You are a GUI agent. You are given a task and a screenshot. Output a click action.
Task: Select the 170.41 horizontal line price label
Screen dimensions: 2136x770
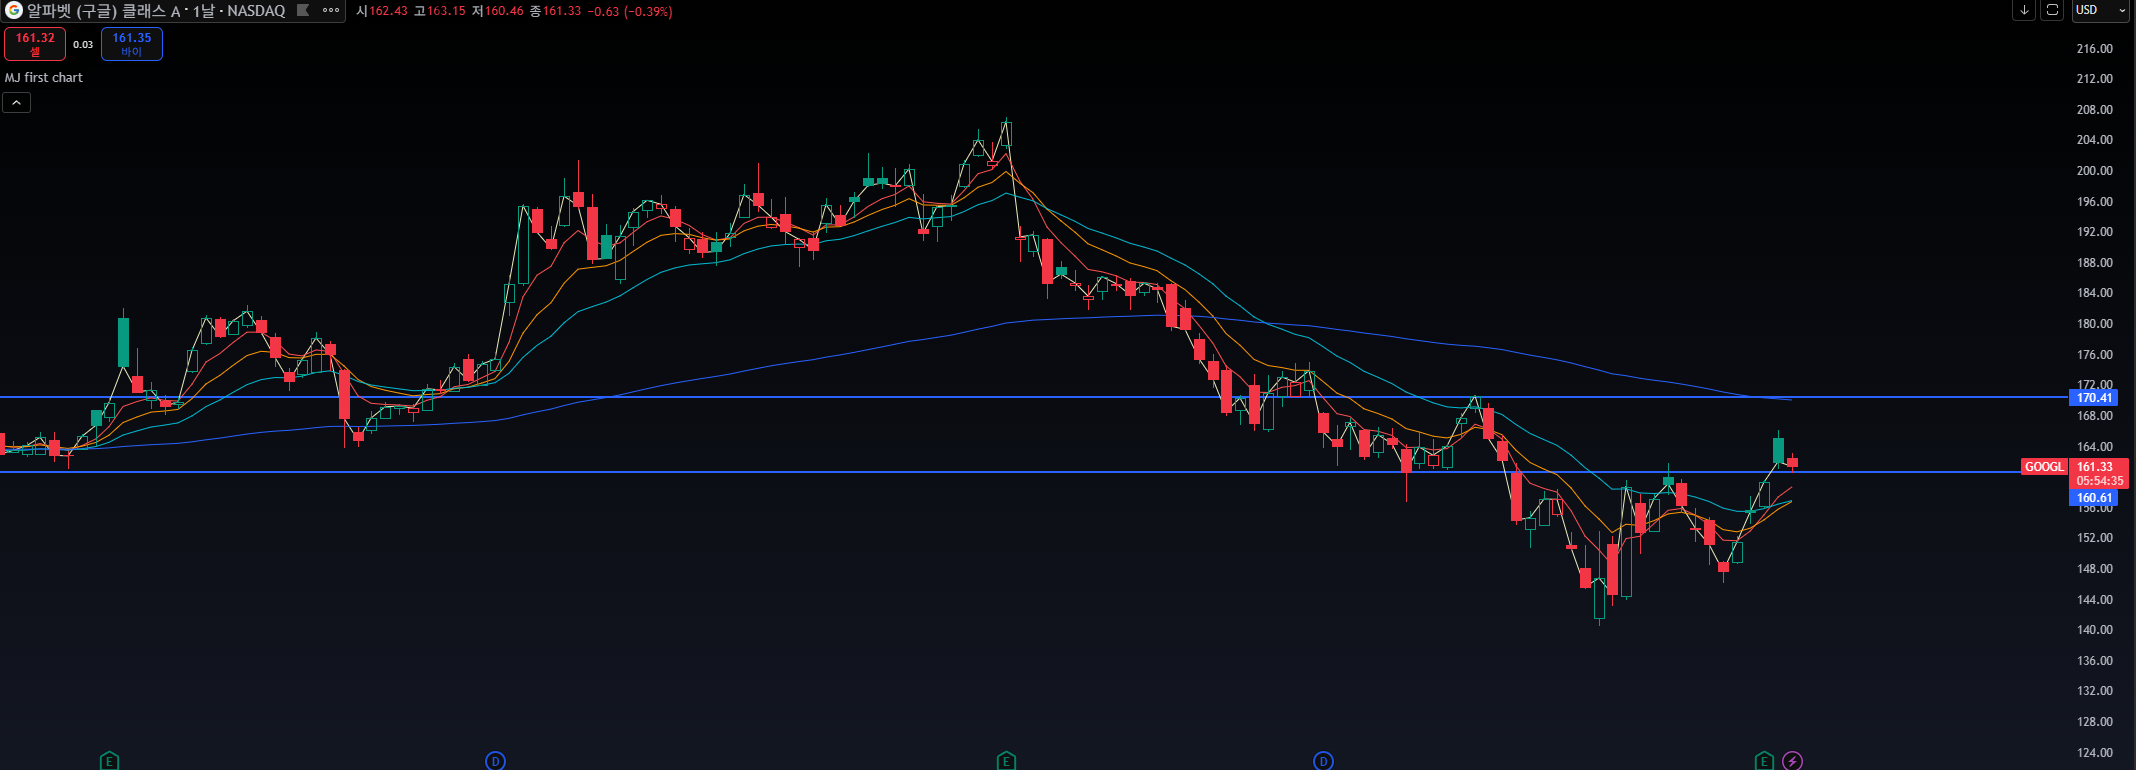(x=2093, y=398)
